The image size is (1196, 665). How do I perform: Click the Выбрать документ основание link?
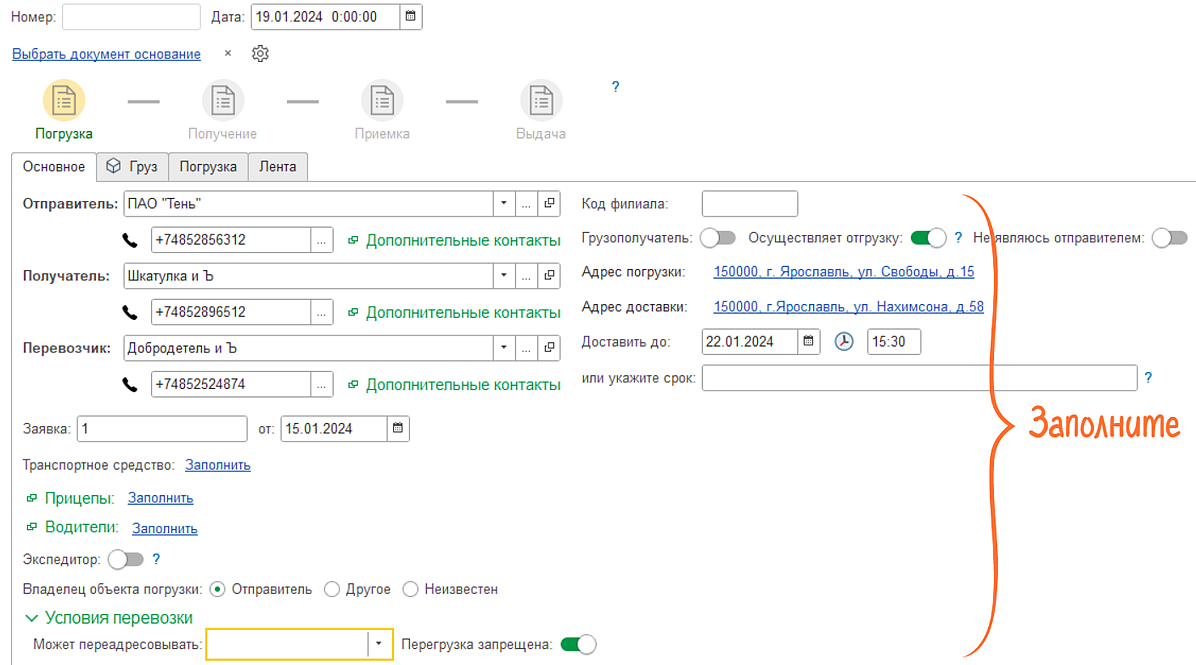106,54
